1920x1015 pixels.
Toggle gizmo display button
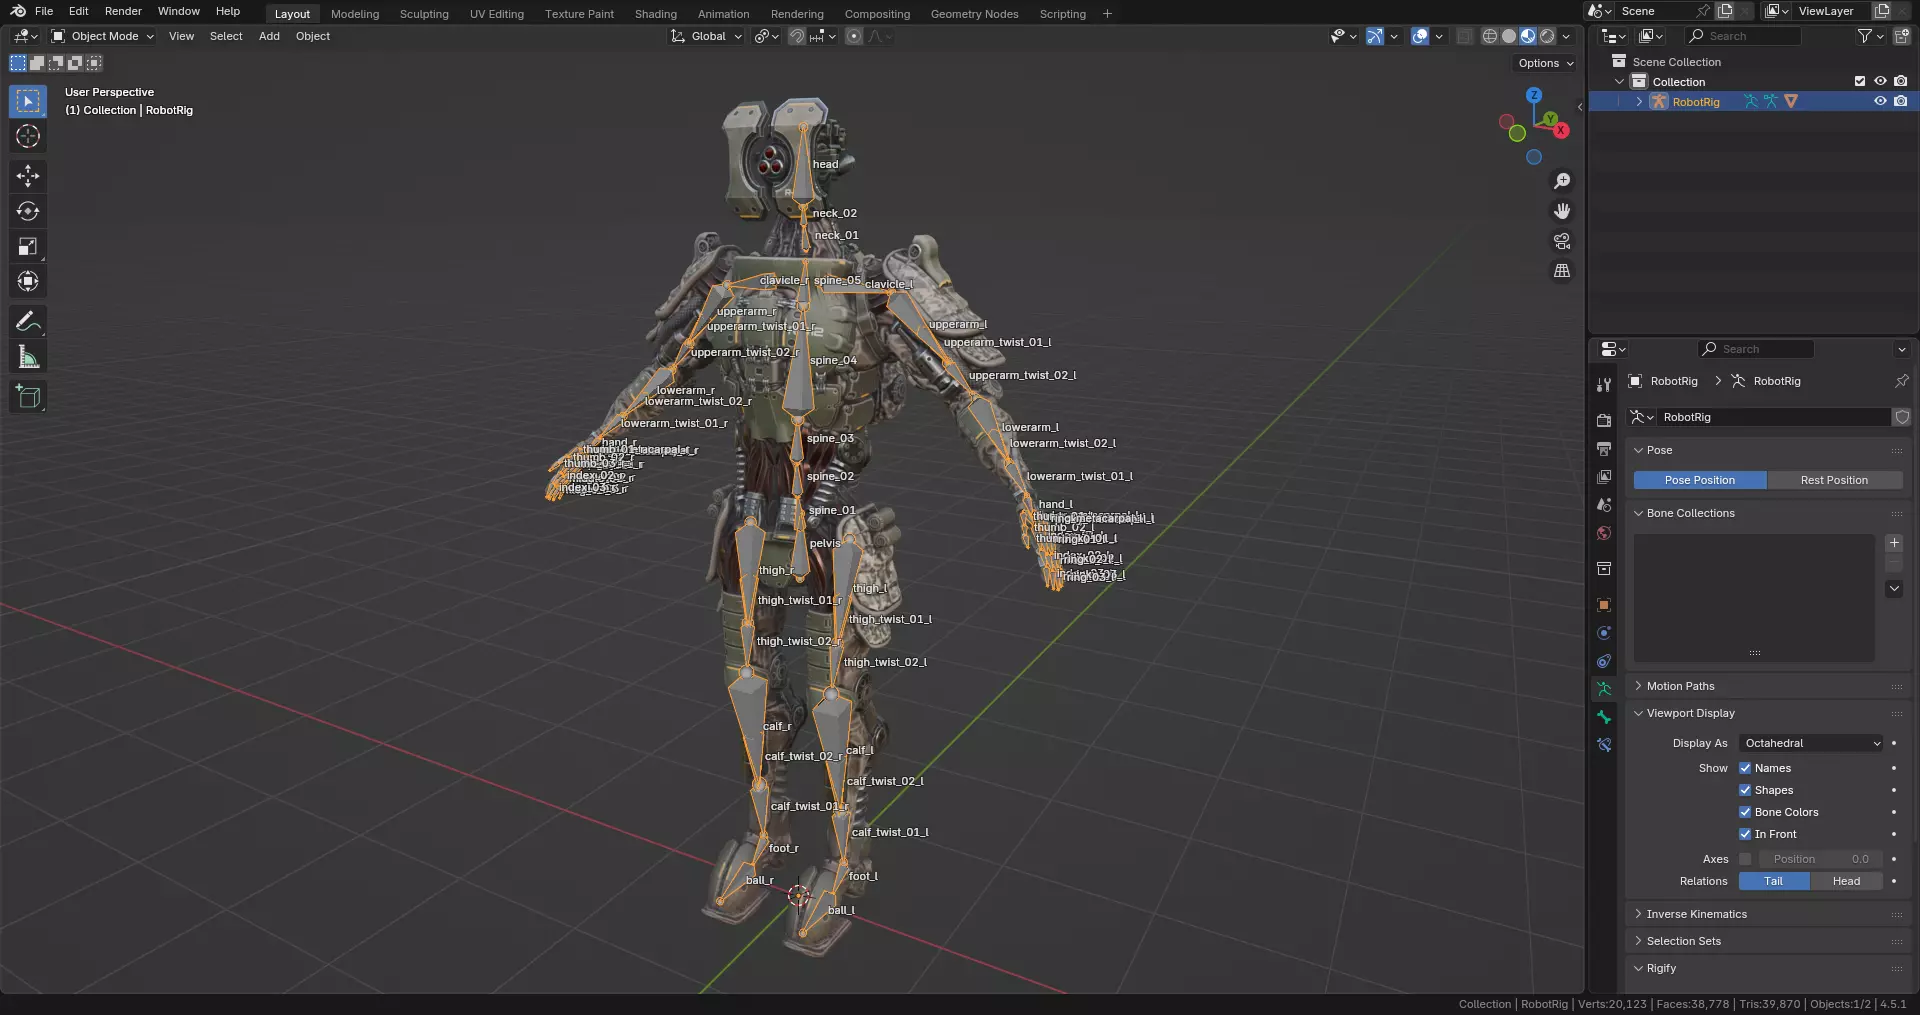click(x=1375, y=36)
